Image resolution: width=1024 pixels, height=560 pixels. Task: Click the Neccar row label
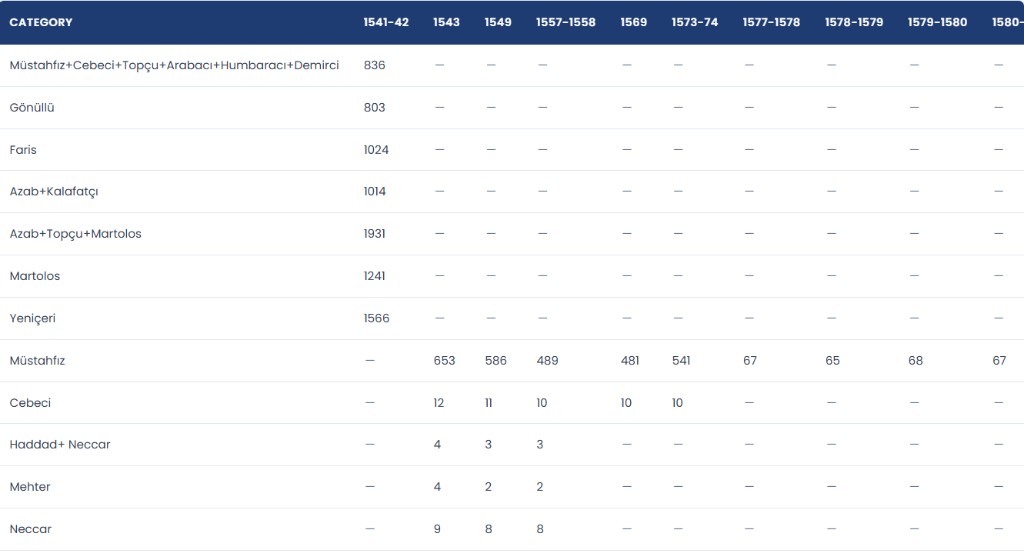pyautogui.click(x=31, y=529)
